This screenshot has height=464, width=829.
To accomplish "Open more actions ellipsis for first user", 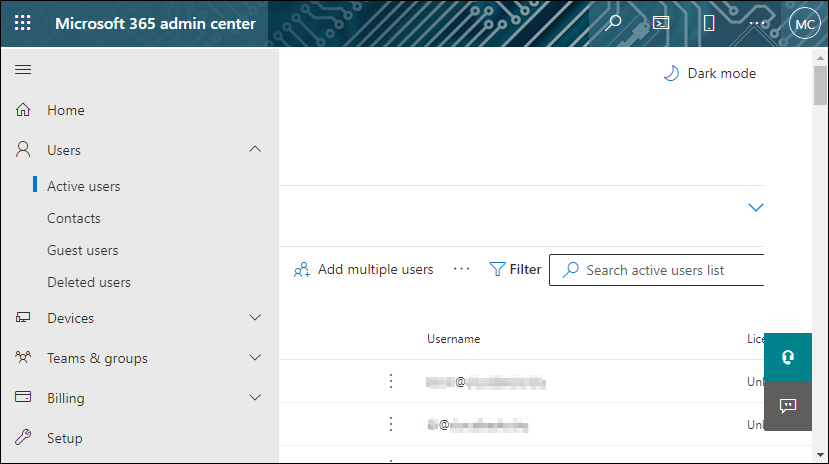I will 391,381.
